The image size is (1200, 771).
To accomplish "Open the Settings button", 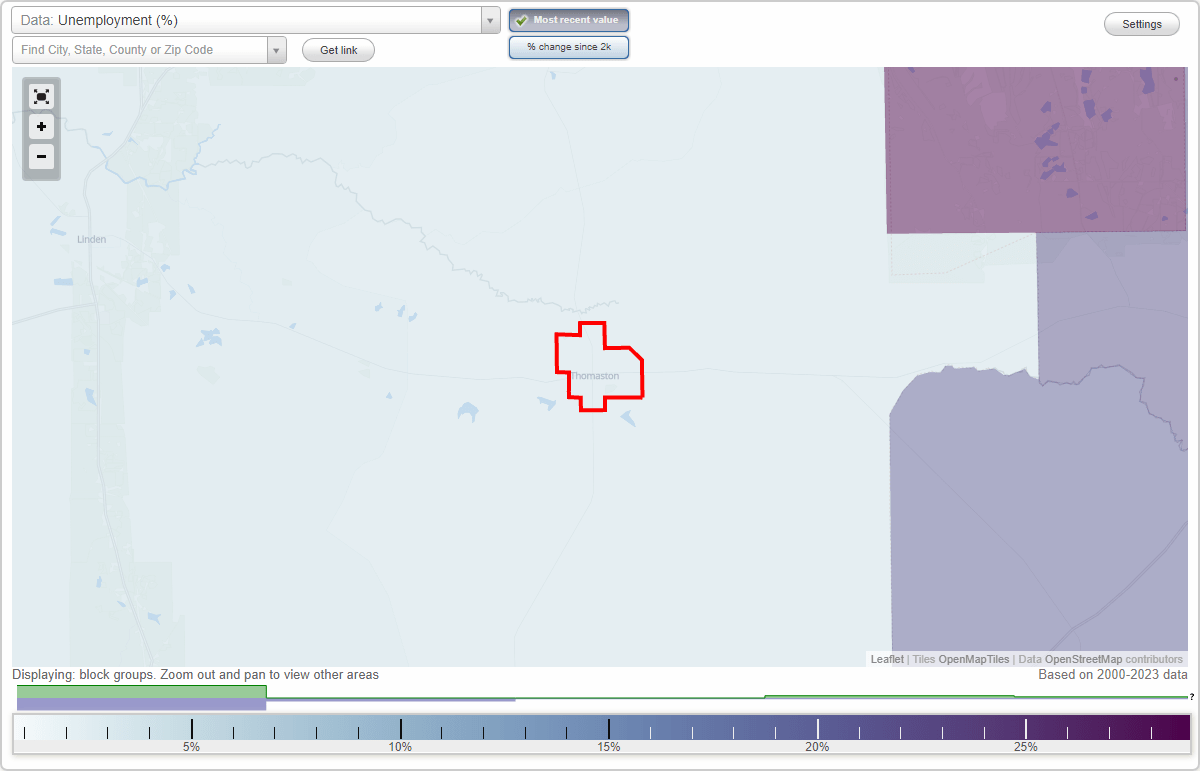I will [x=1141, y=24].
